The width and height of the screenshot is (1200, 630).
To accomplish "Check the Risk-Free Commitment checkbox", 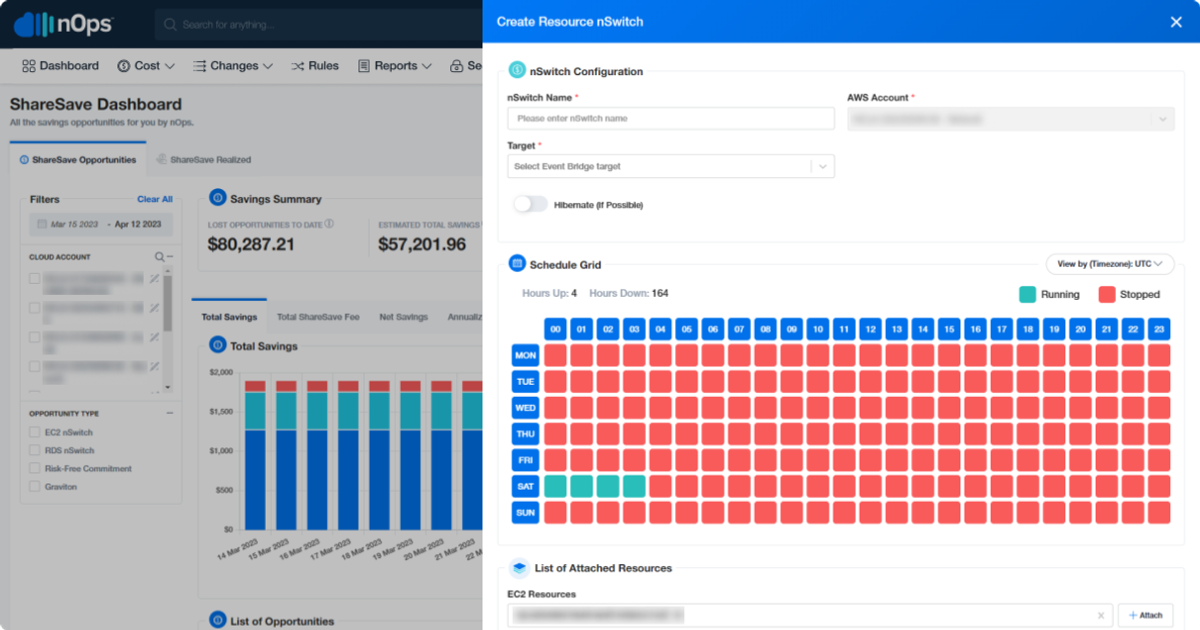I will [35, 469].
